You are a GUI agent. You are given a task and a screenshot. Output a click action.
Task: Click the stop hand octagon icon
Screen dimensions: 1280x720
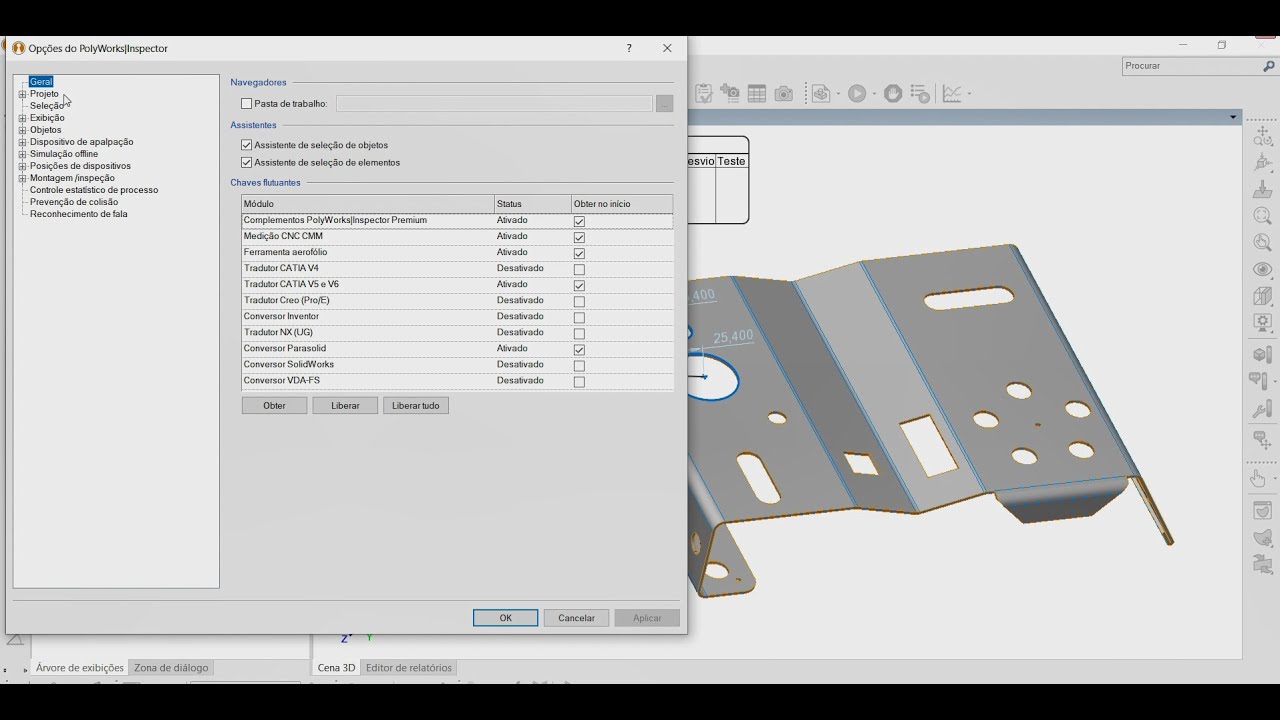[893, 93]
